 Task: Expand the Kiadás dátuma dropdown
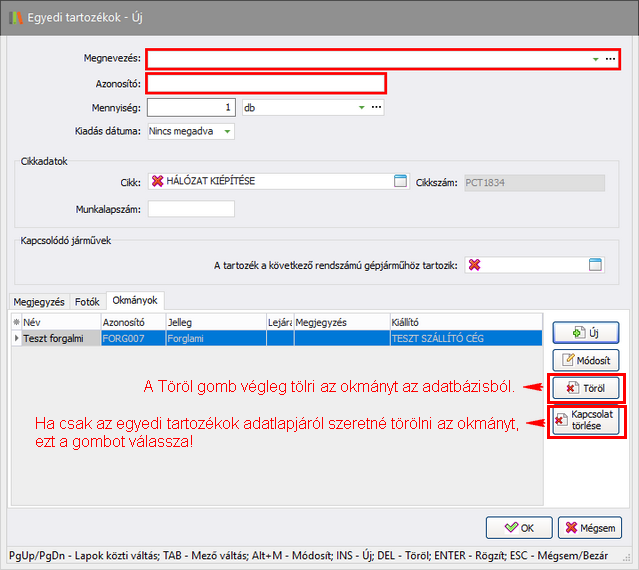tap(228, 131)
